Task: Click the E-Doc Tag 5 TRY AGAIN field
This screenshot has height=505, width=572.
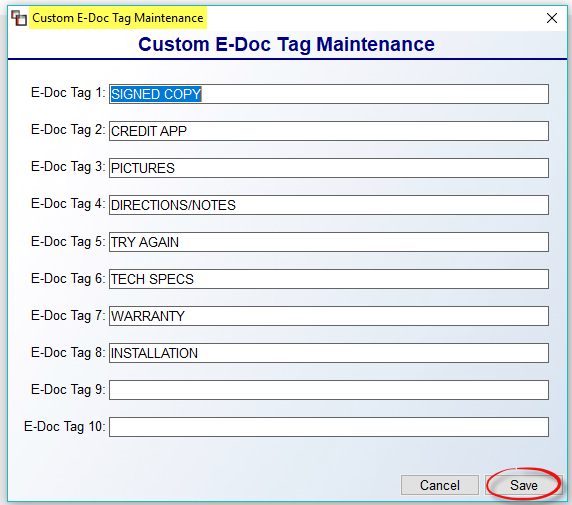Action: point(329,242)
